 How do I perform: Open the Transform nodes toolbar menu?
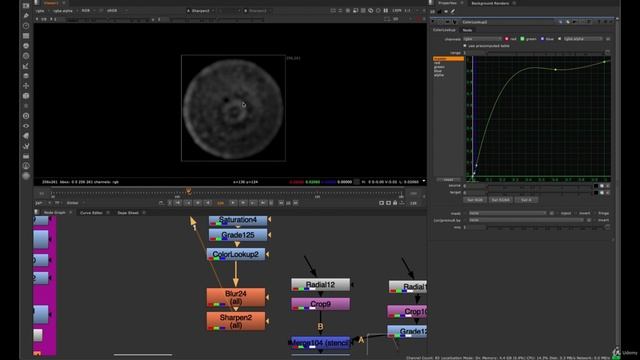pyautogui.click(x=26, y=86)
